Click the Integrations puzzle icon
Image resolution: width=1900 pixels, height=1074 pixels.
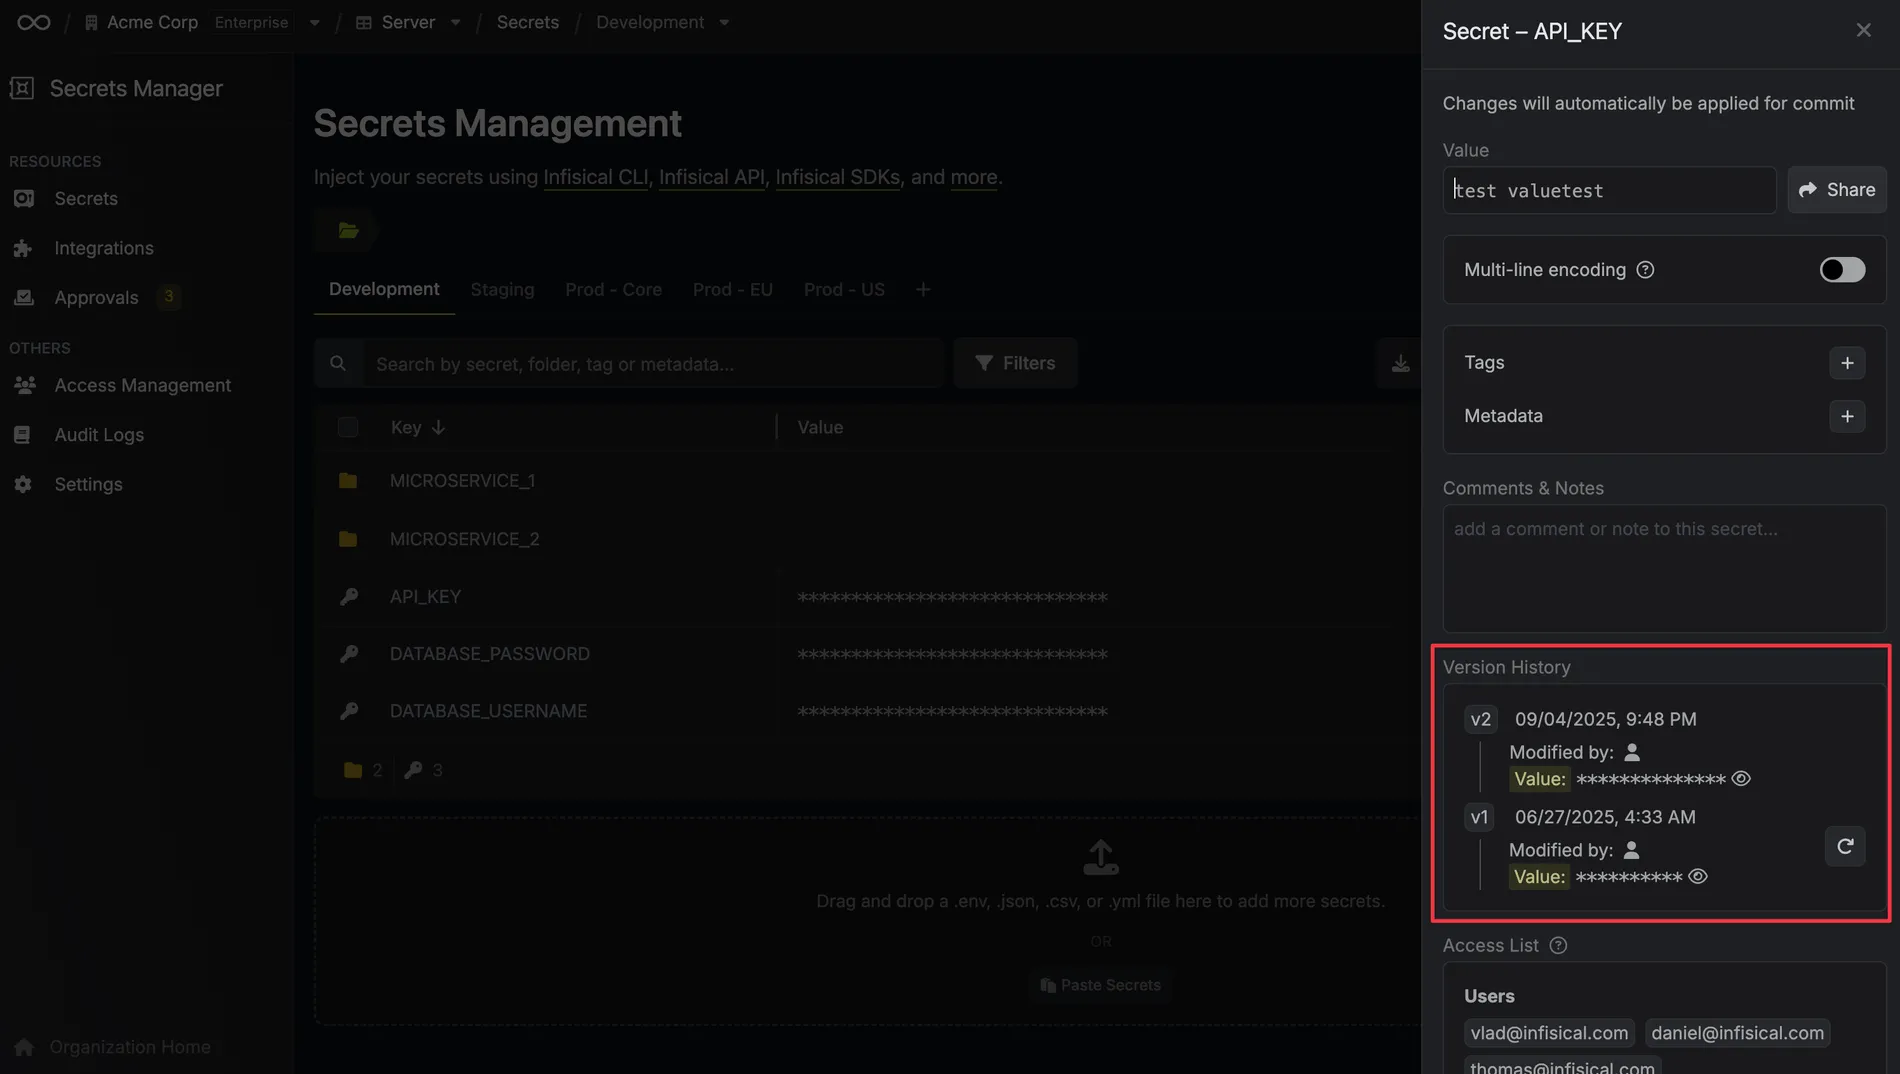tap(24, 248)
